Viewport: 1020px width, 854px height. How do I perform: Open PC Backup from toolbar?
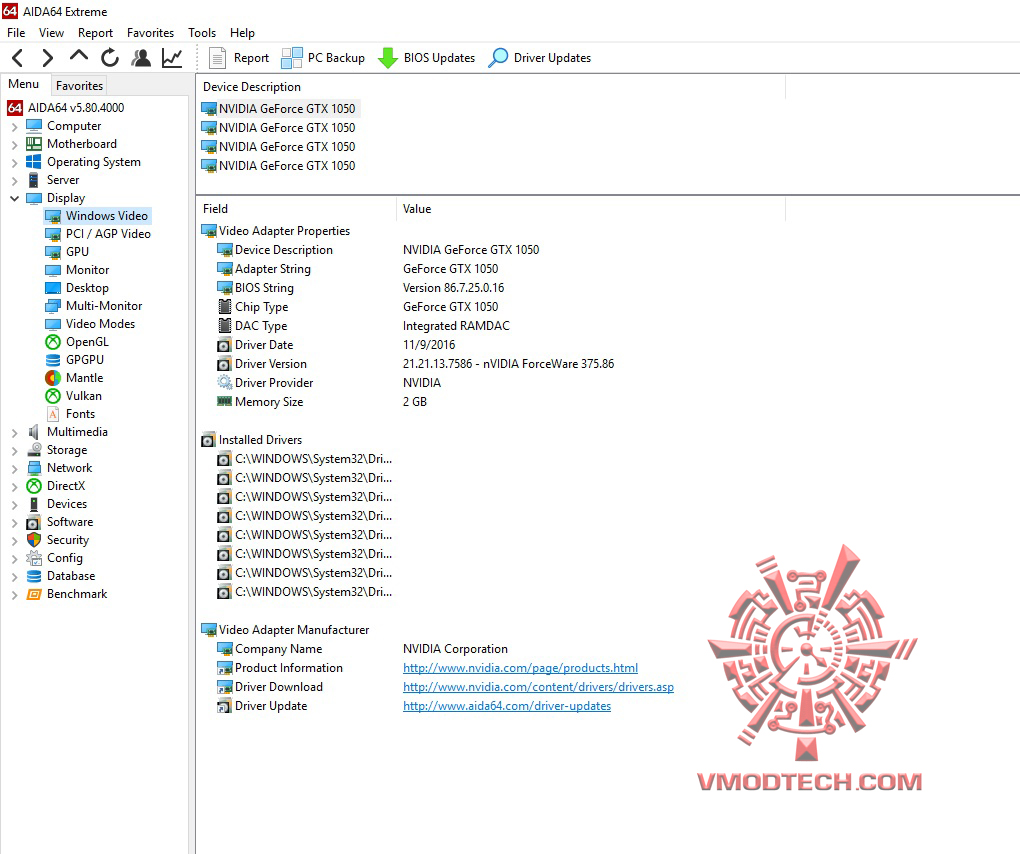point(323,58)
